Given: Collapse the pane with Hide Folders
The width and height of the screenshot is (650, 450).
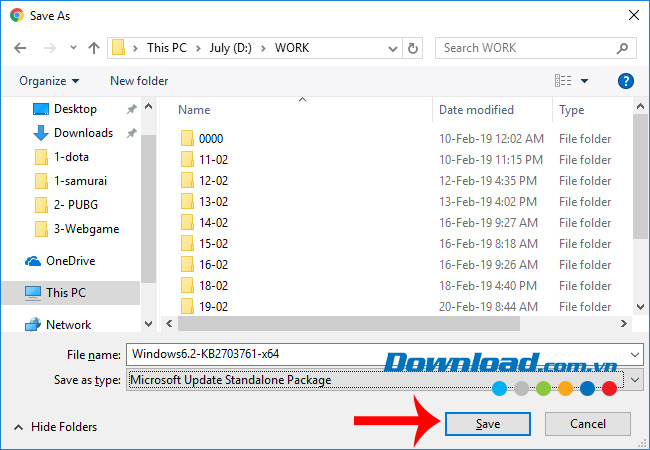Looking at the screenshot, I should point(56,427).
